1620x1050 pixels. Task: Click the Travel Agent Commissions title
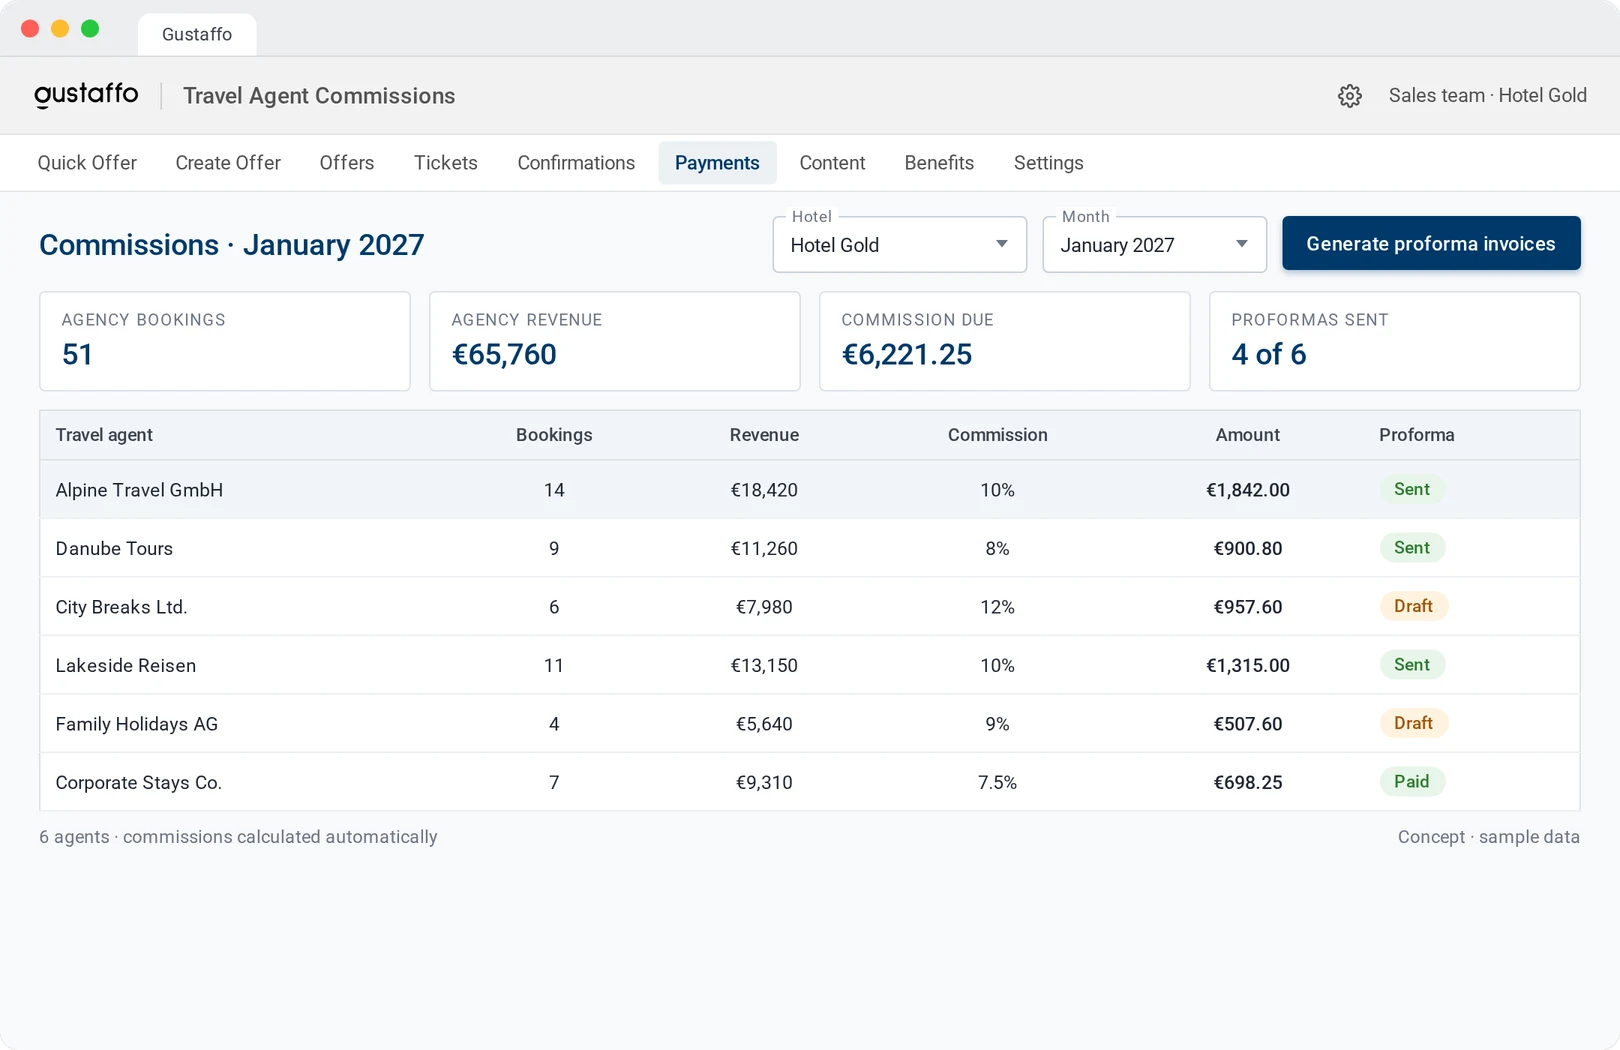pyautogui.click(x=319, y=96)
